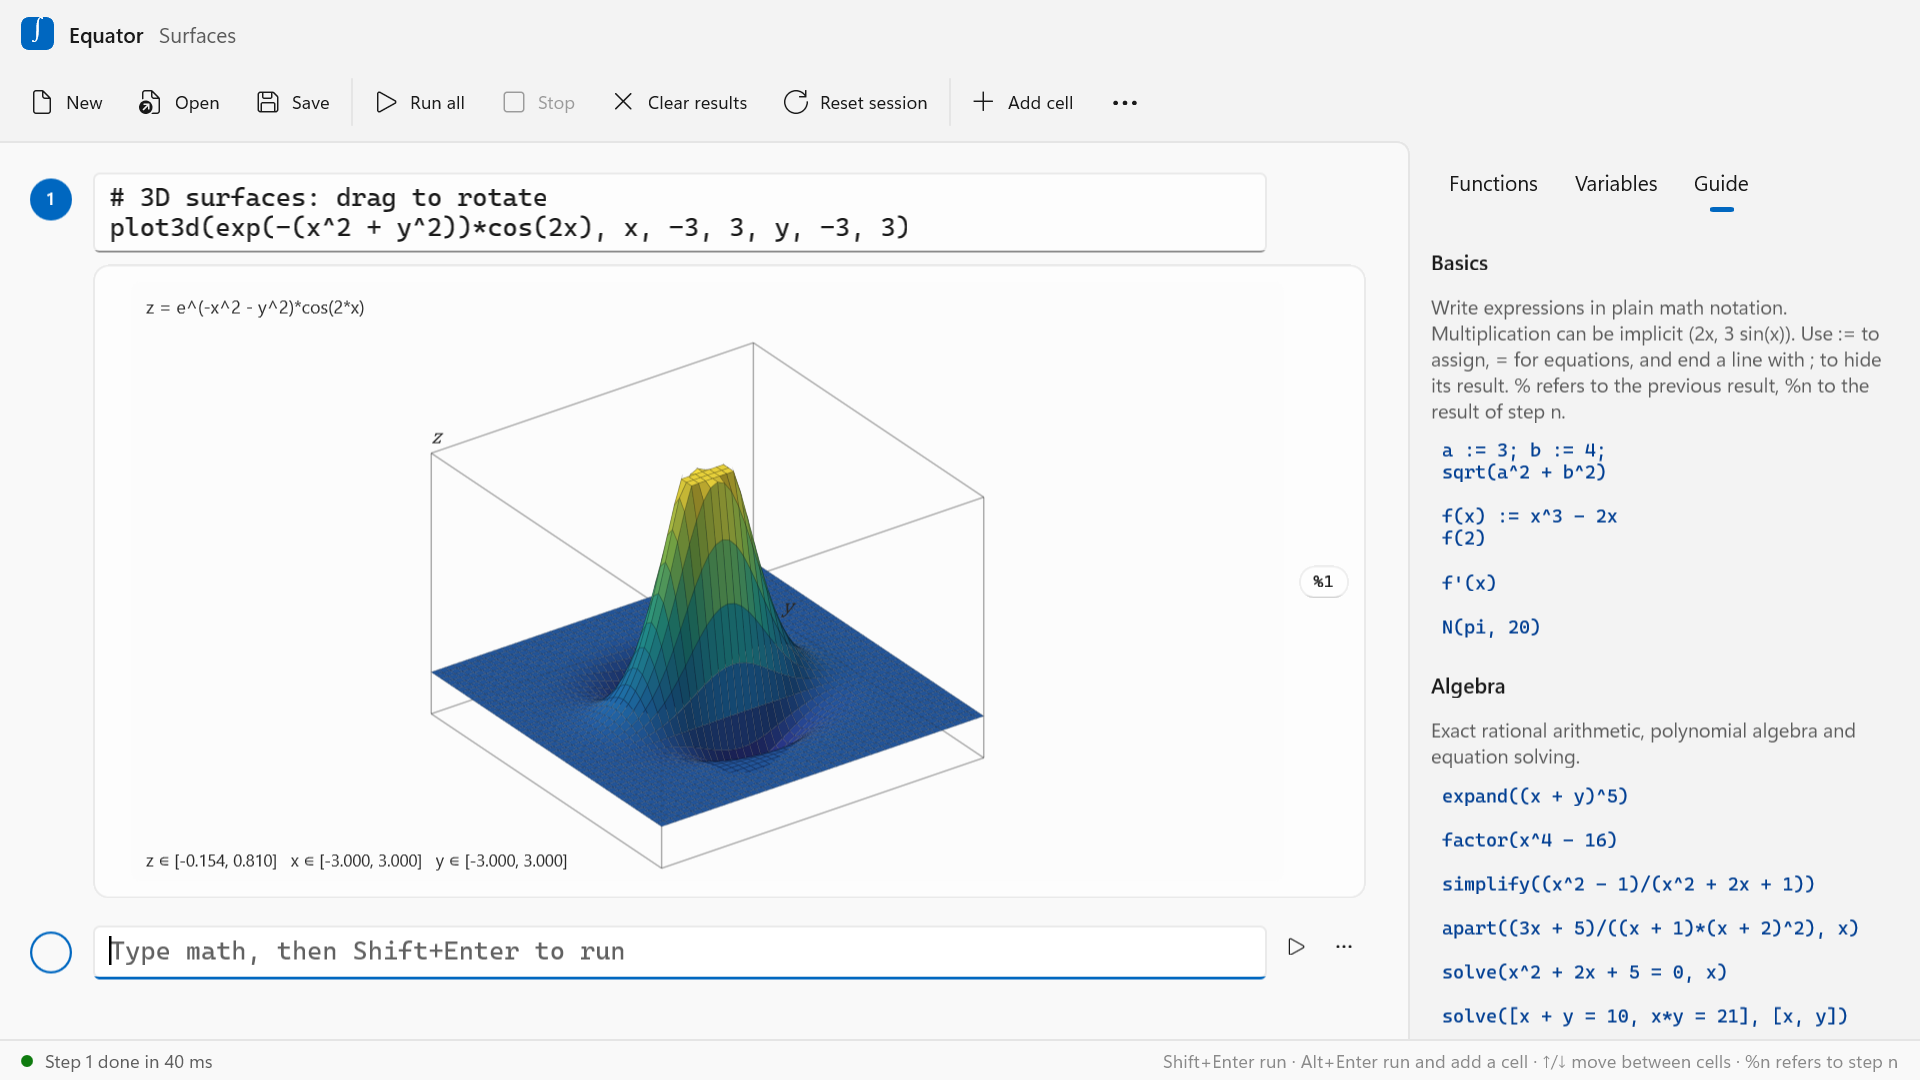Click the Basics heading in the Guide

1459,263
